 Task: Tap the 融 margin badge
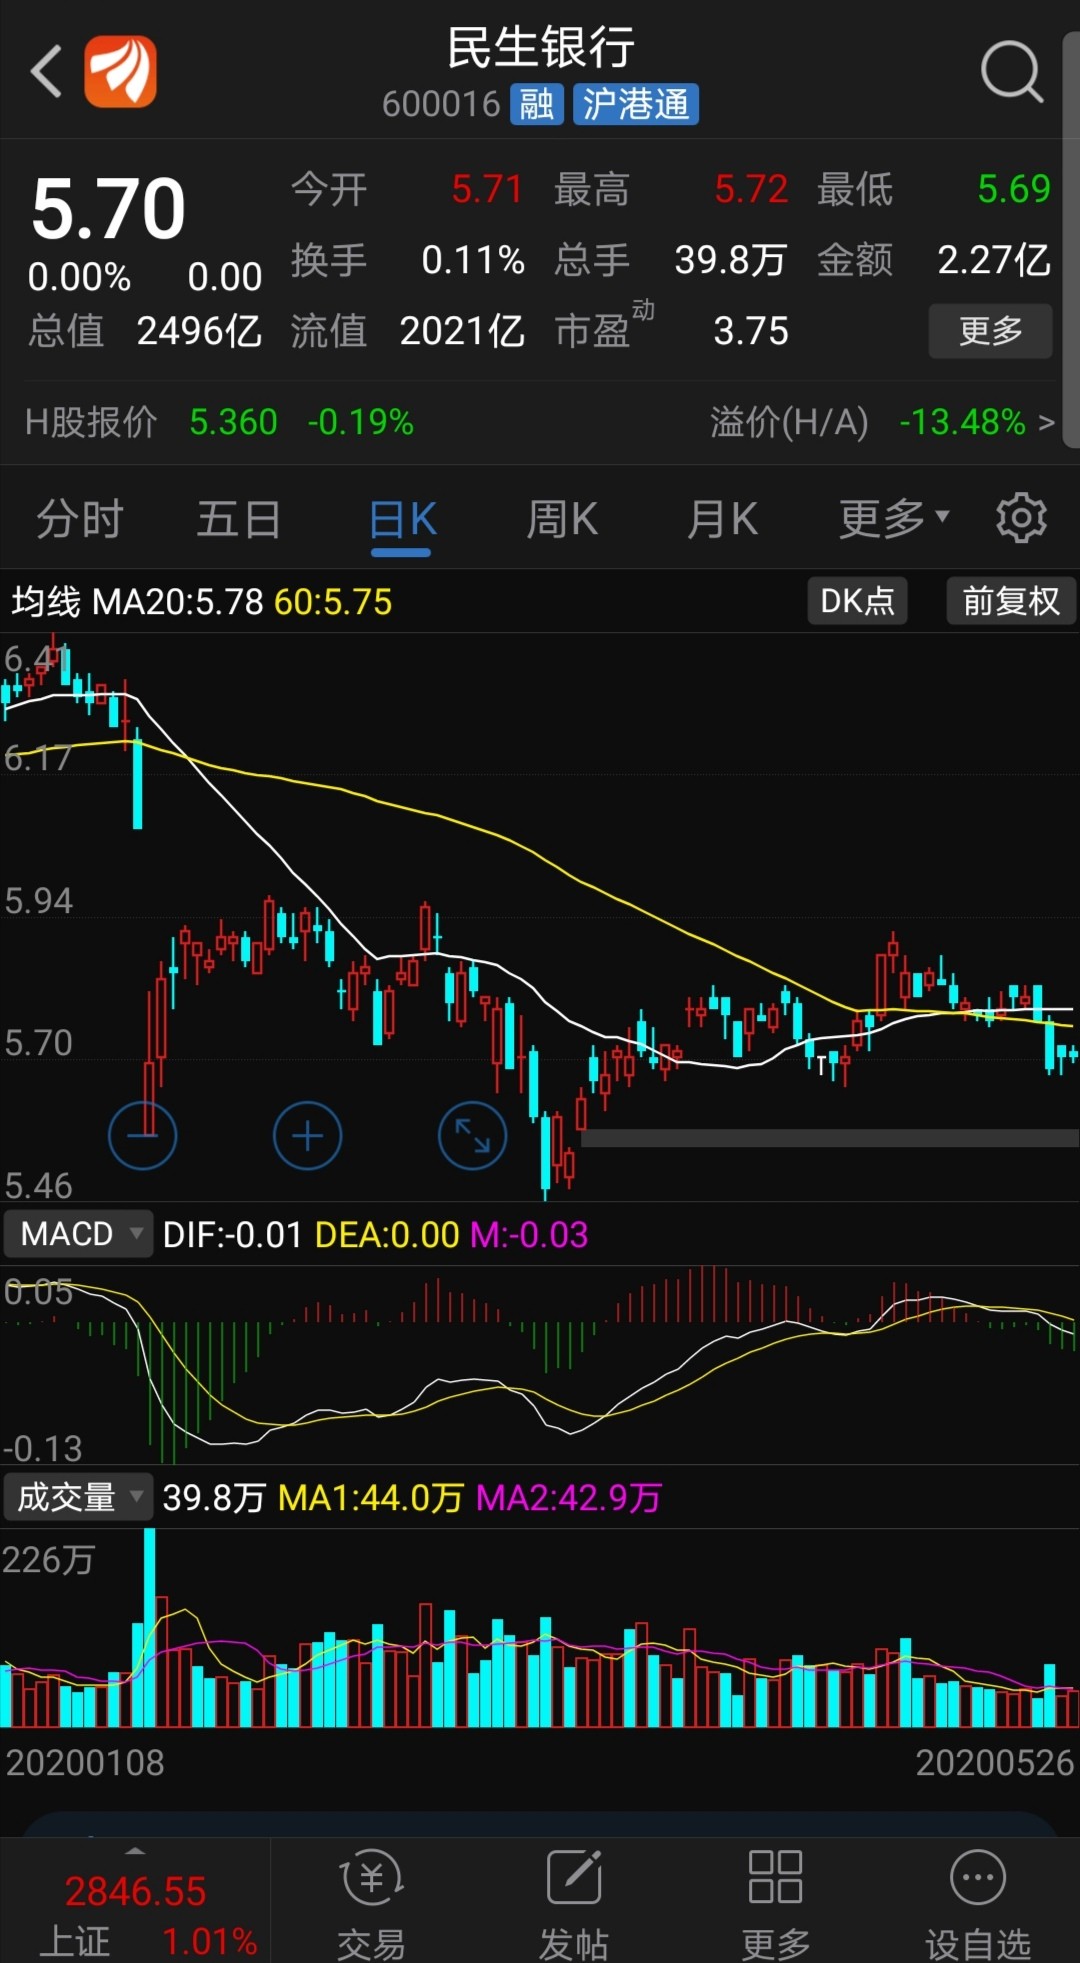[537, 104]
